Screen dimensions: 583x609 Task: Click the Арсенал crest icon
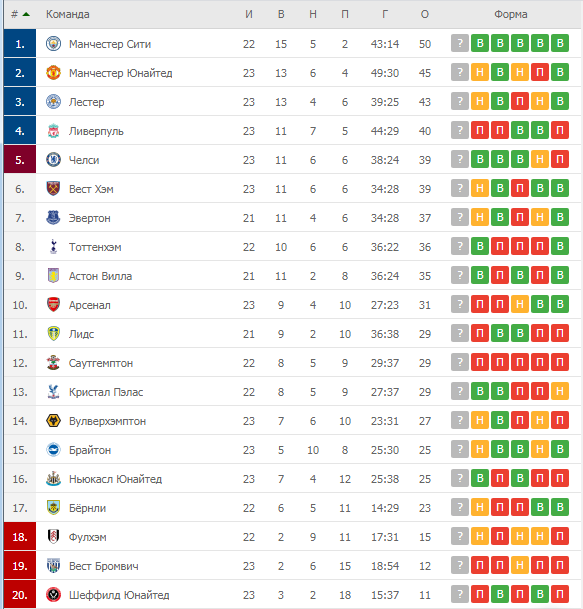pos(53,304)
